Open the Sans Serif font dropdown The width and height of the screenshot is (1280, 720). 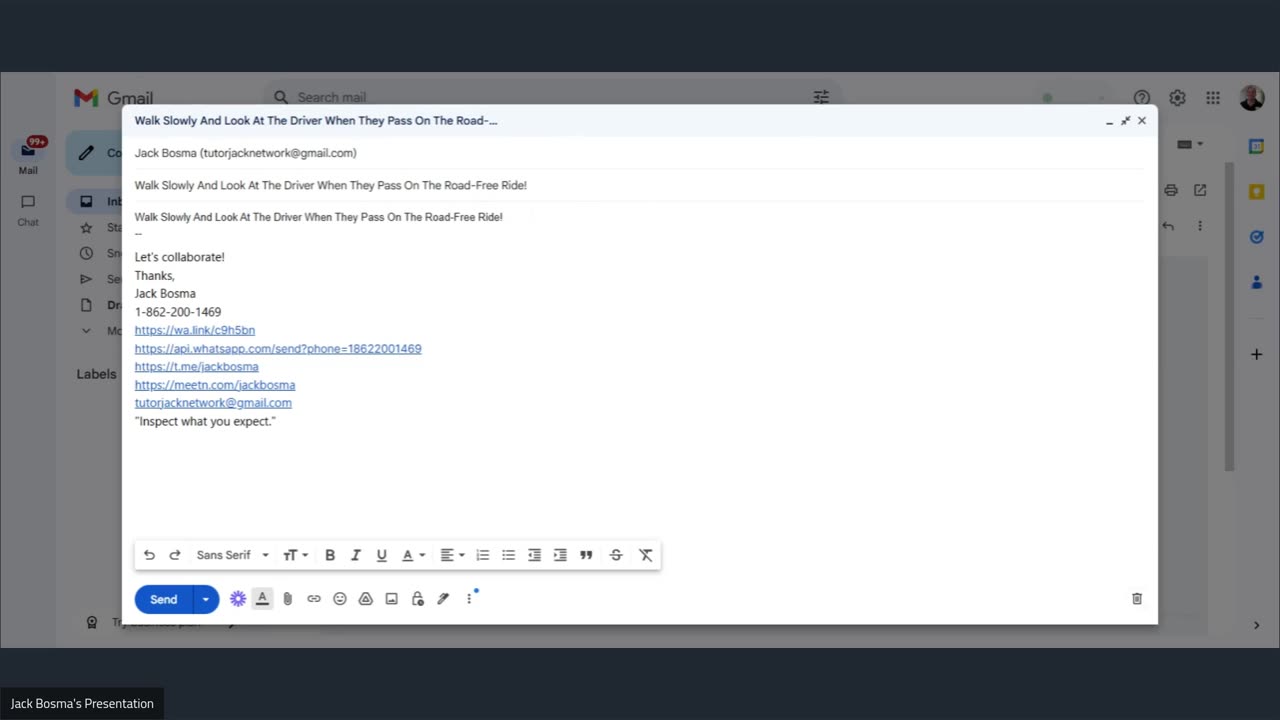[x=232, y=555]
